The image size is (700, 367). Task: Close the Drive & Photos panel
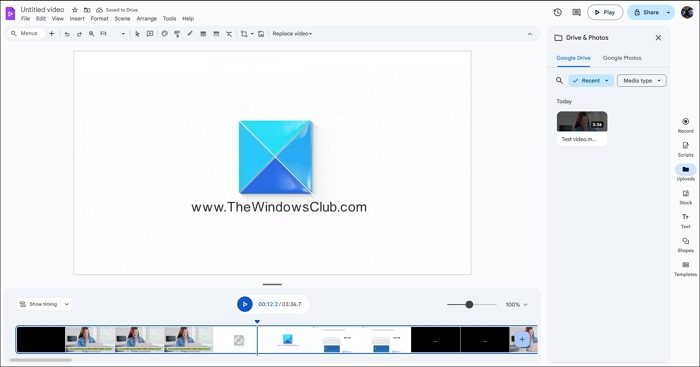pos(658,38)
